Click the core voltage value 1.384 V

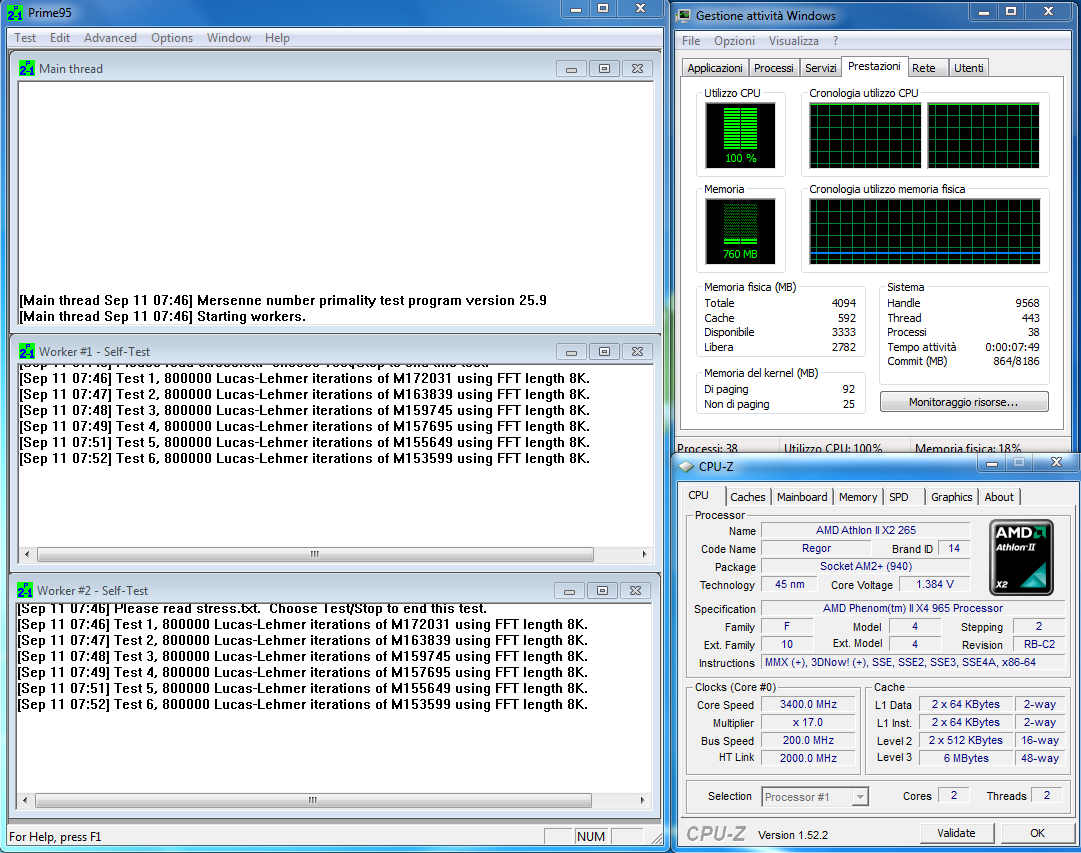point(935,584)
